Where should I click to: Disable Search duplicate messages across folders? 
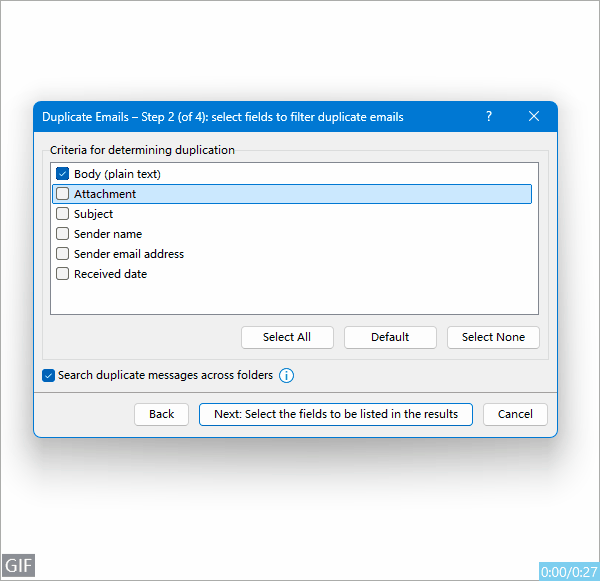pos(49,376)
